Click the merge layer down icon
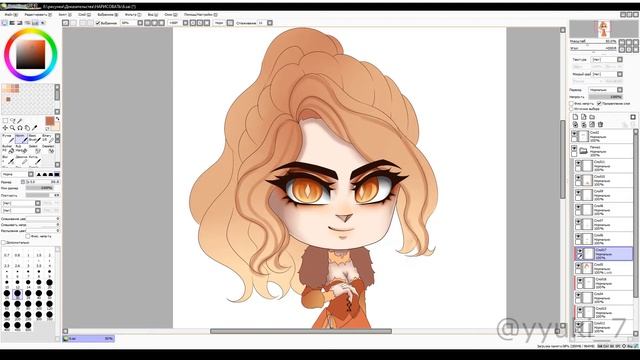The width and height of the screenshot is (640, 360). click(584, 124)
